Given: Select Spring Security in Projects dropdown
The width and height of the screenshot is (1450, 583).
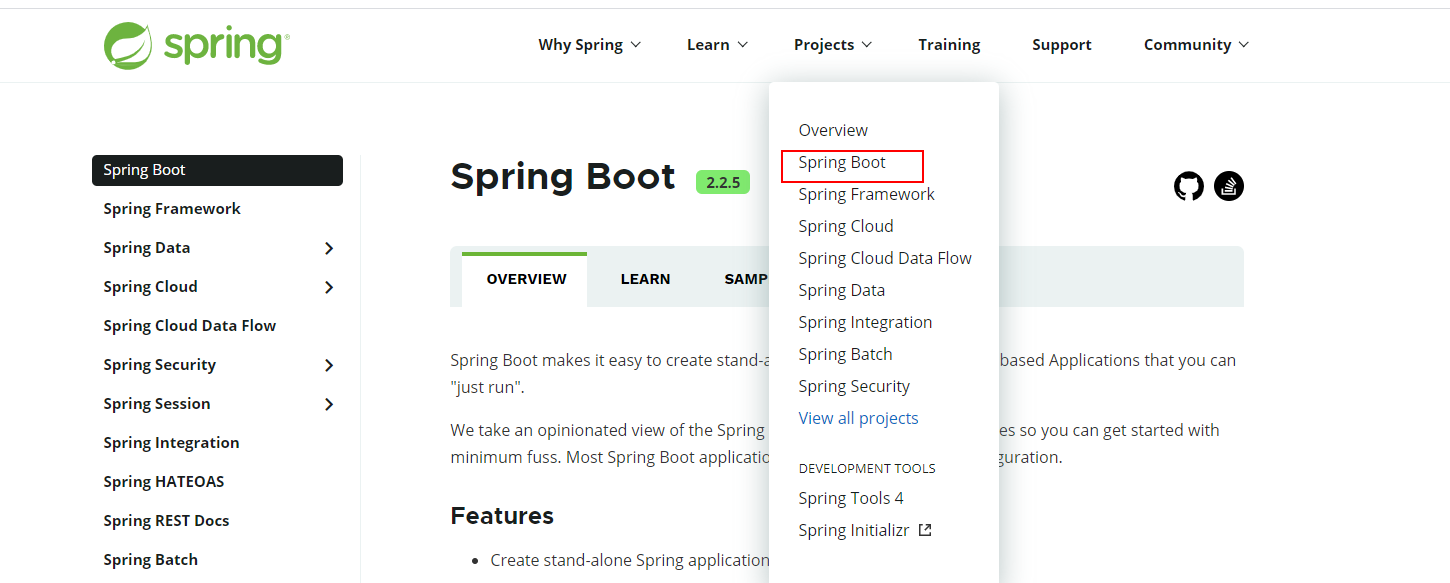Looking at the screenshot, I should click(x=854, y=386).
